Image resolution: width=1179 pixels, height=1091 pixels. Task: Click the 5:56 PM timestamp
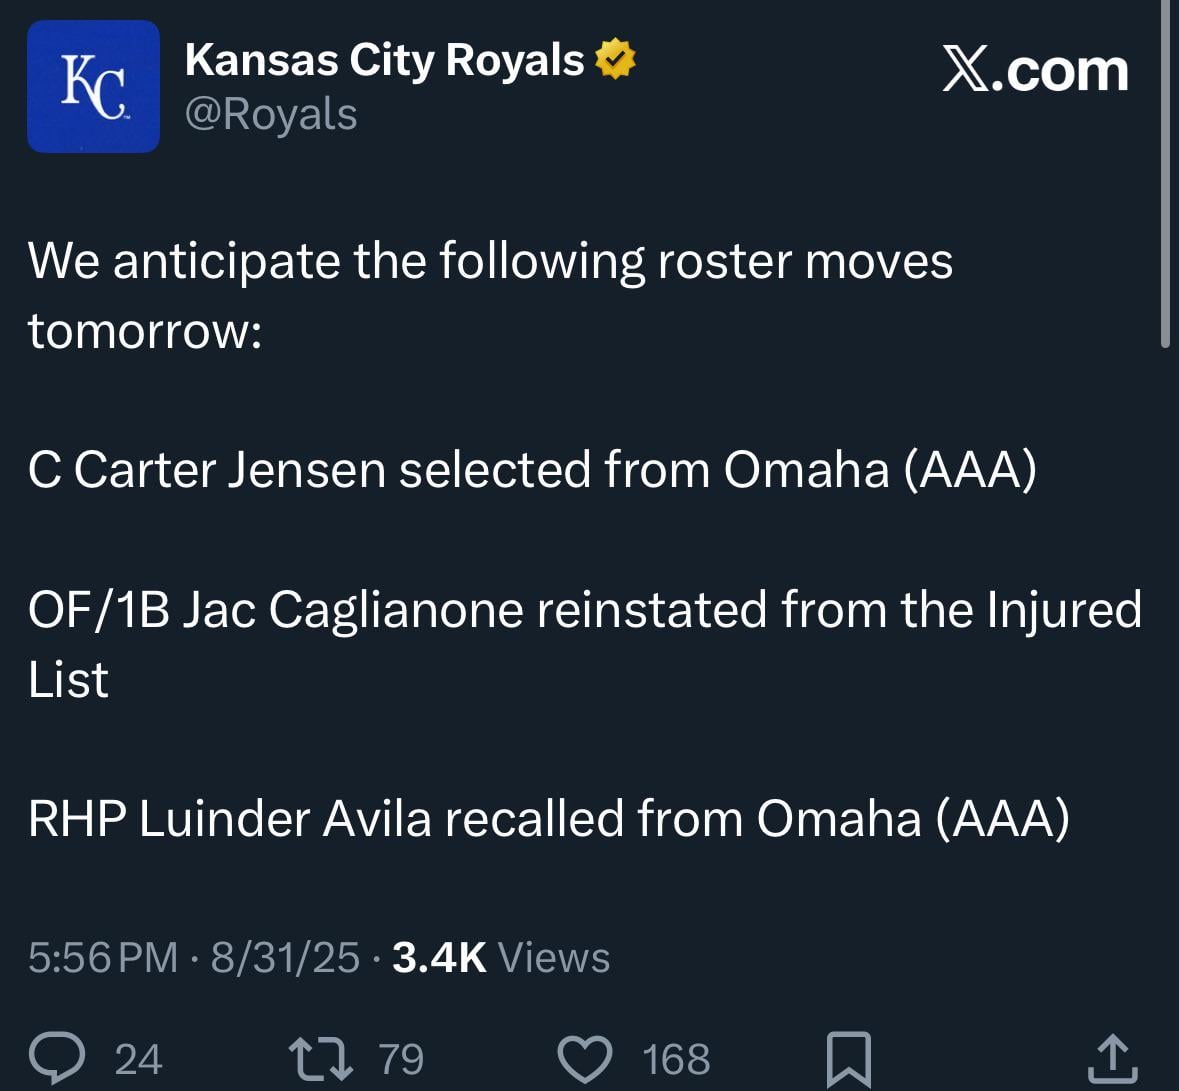(103, 957)
